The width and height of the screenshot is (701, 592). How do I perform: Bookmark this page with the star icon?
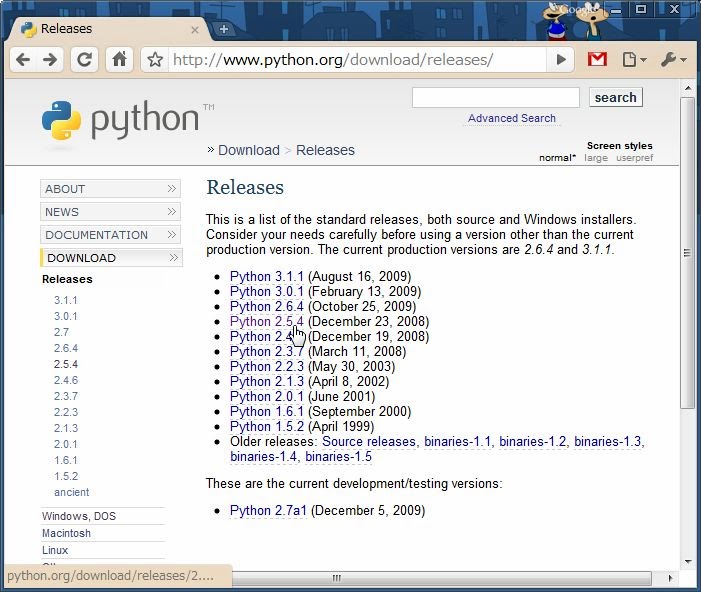[x=155, y=60]
